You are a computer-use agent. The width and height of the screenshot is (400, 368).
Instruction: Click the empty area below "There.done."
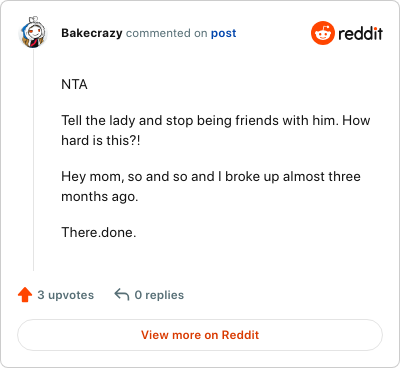click(x=213, y=257)
